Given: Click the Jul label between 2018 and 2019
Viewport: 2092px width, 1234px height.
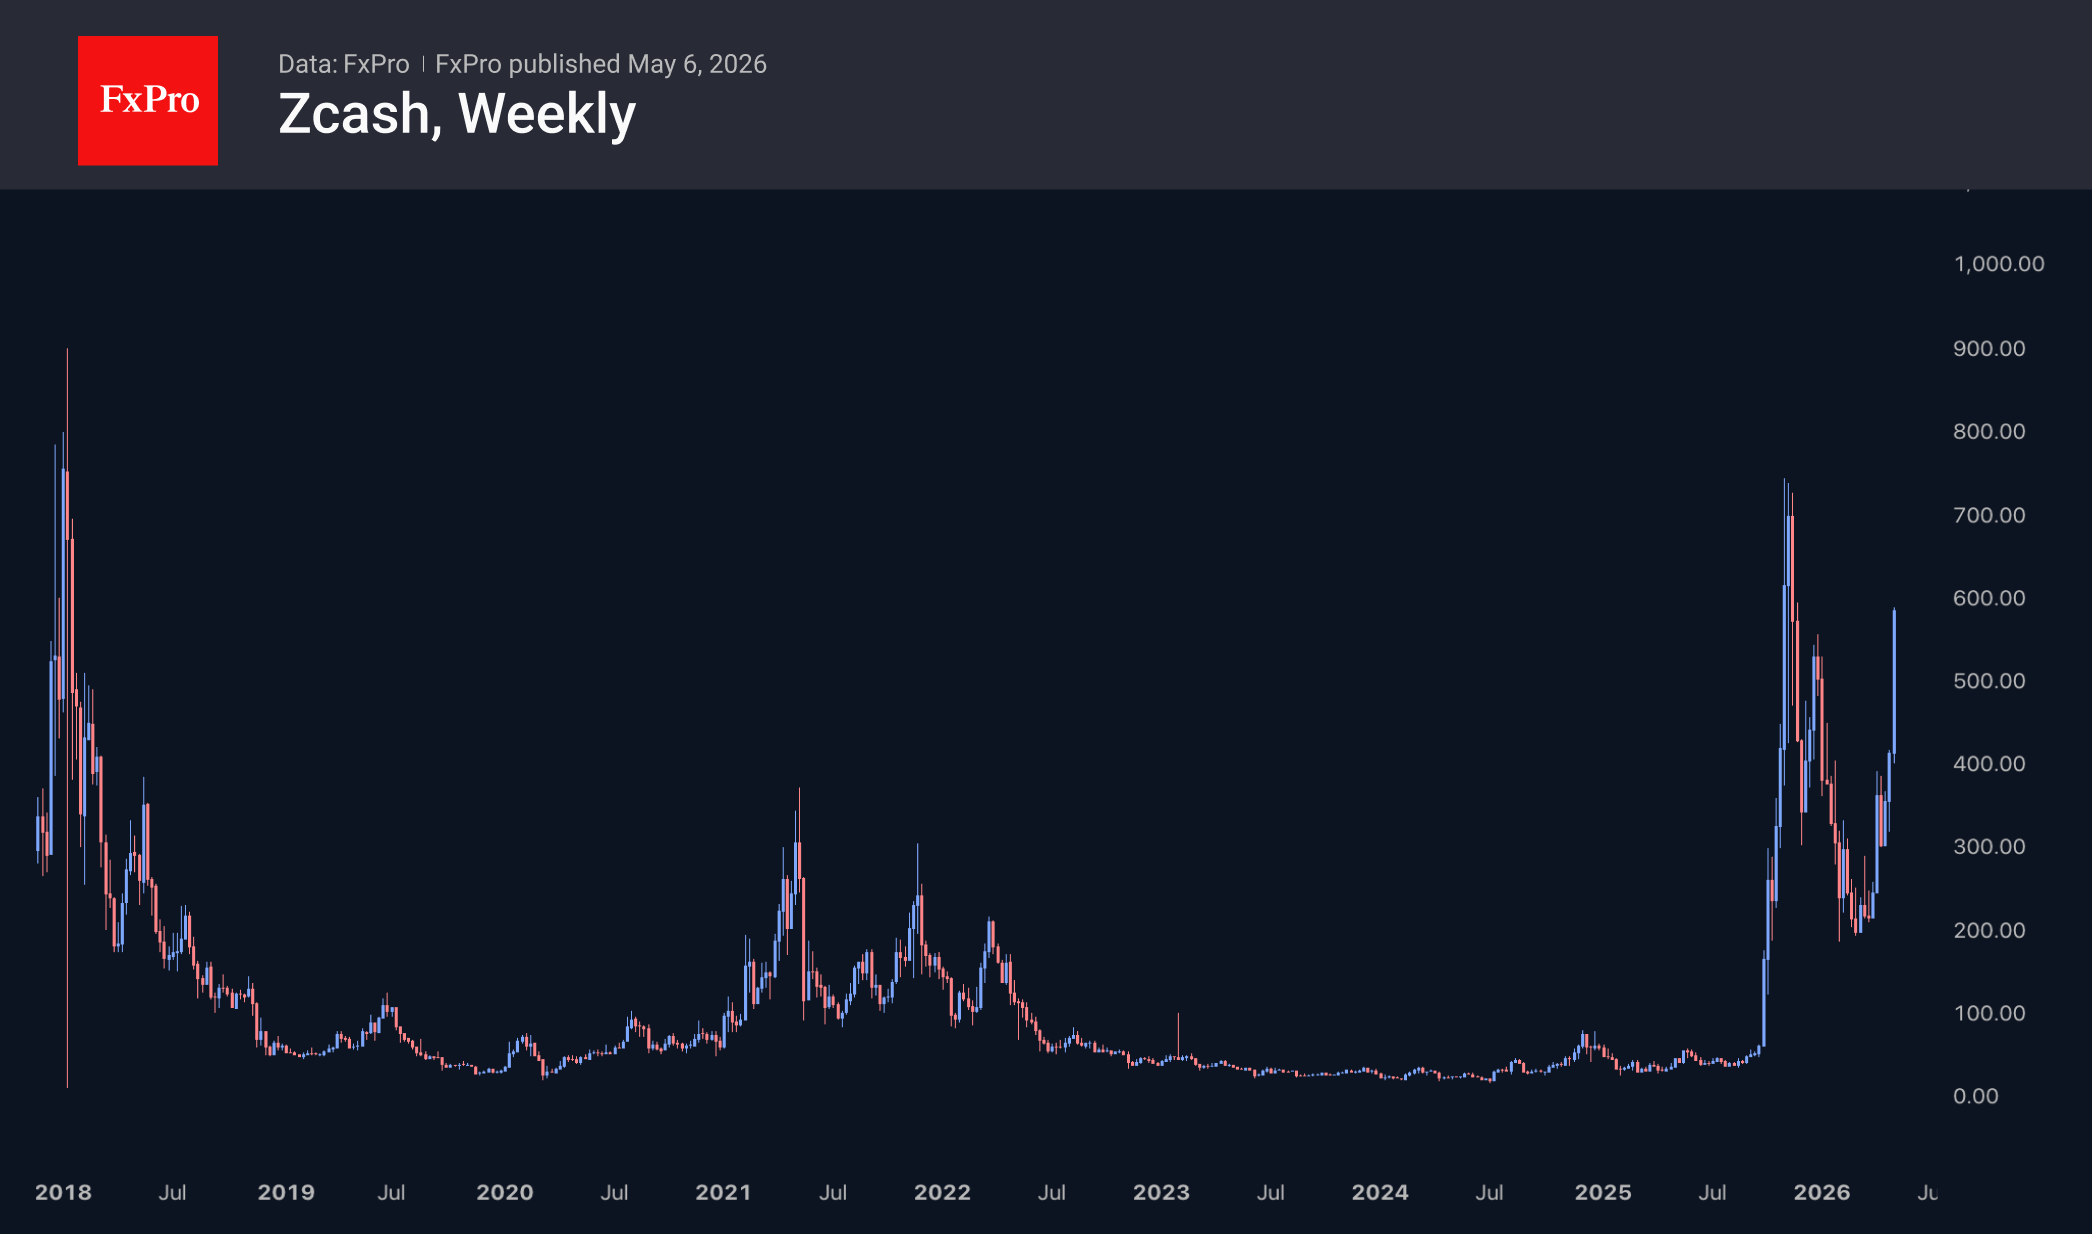Looking at the screenshot, I should click(172, 1193).
